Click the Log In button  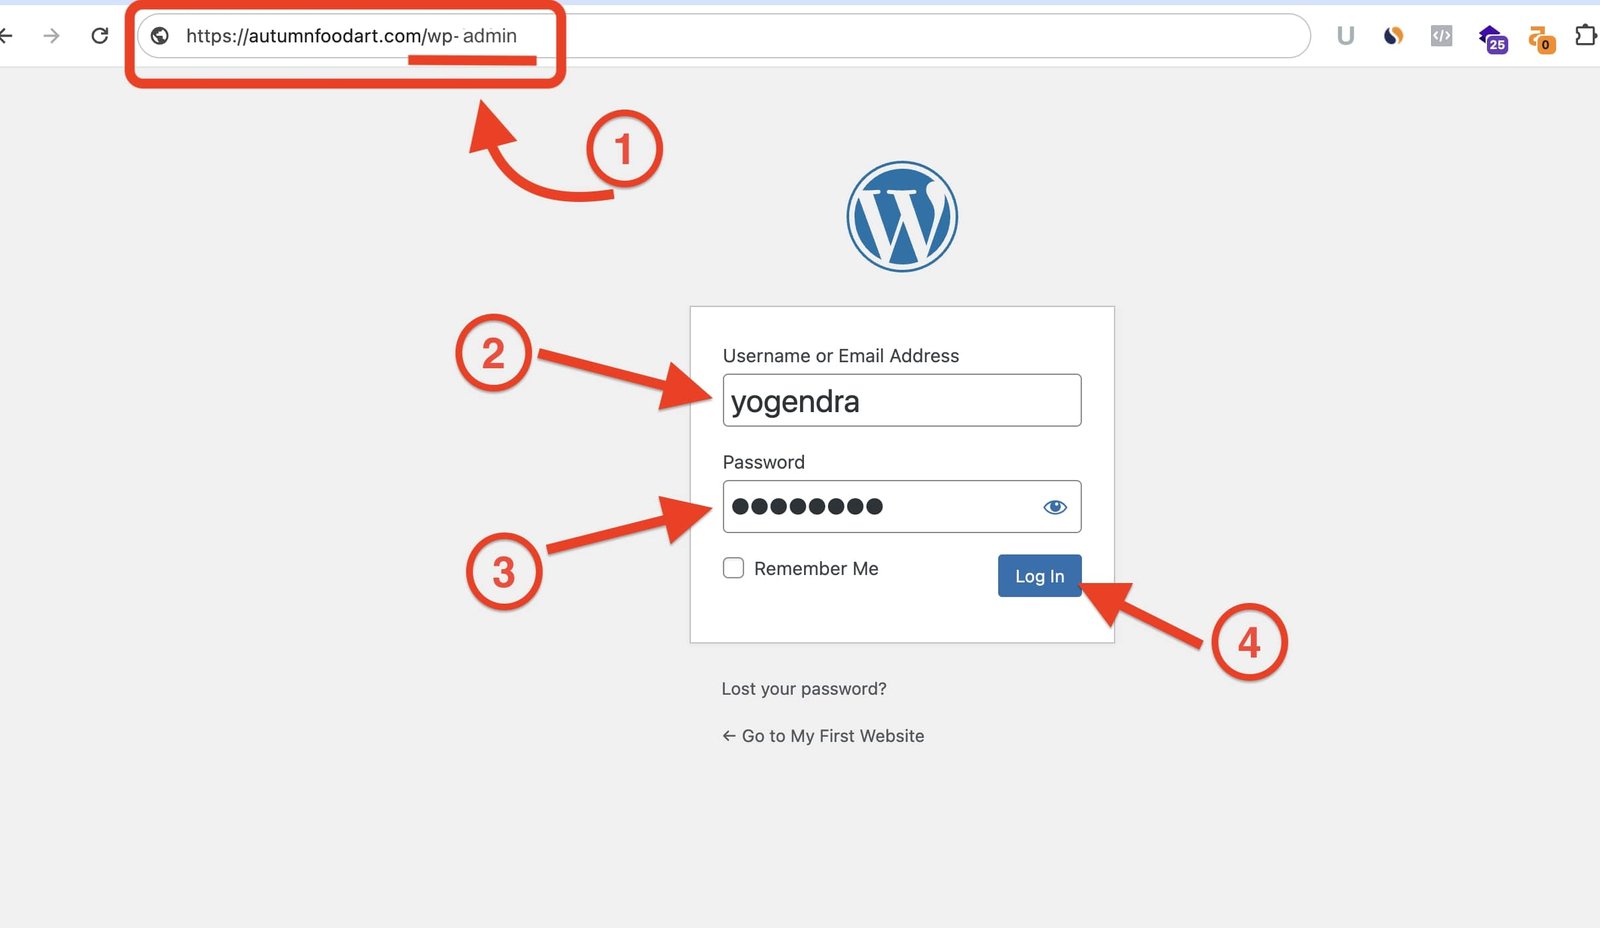tap(1039, 576)
